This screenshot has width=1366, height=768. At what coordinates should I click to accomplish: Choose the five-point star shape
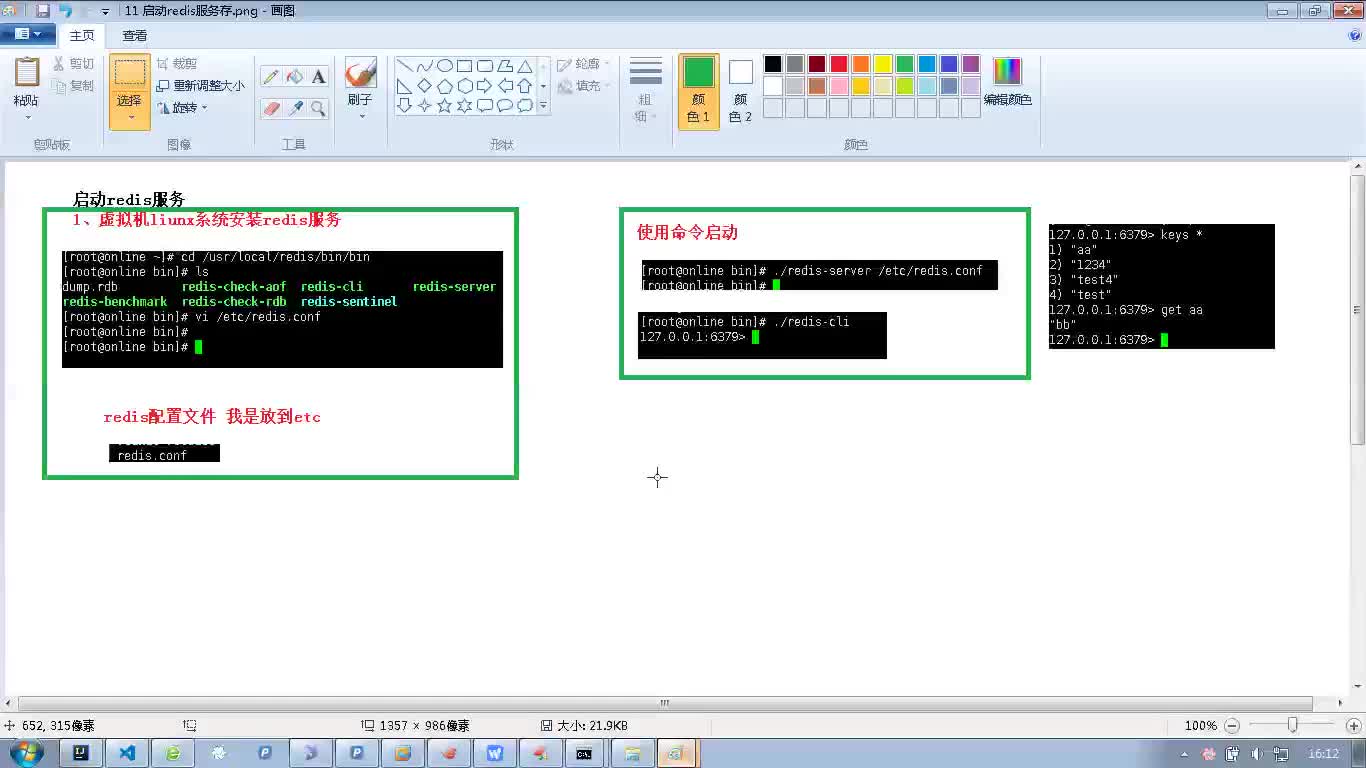445,105
